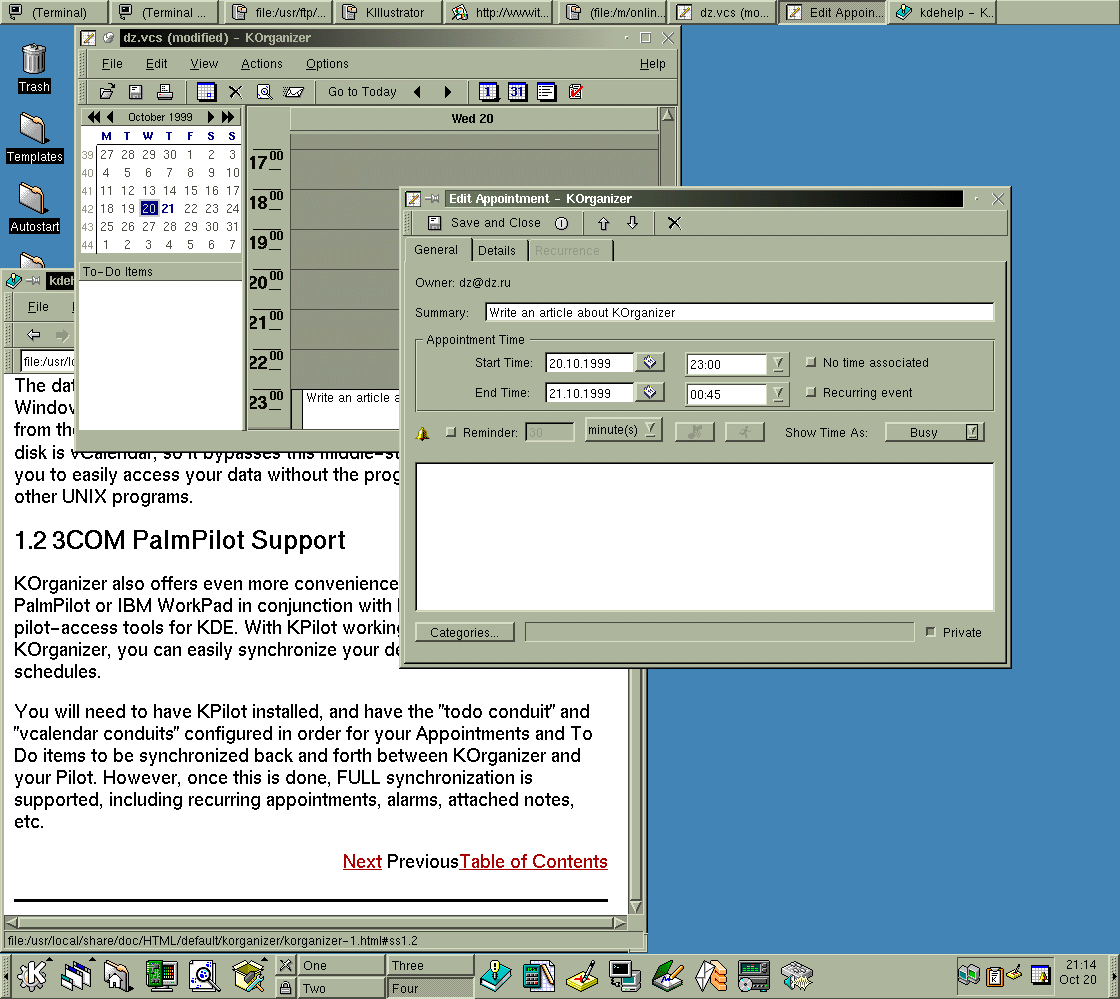The image size is (1120, 999).
Task: Expand the end time 00:45 dropdown
Action: pos(778,394)
